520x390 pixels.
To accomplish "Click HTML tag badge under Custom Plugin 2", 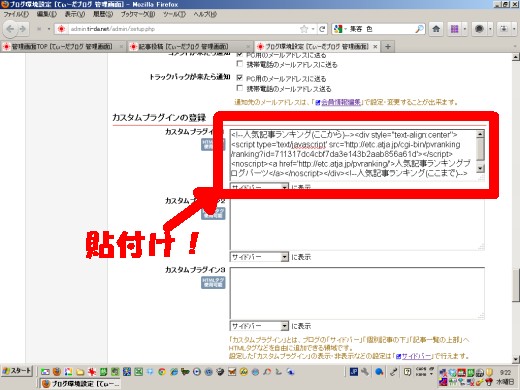I will (213, 213).
